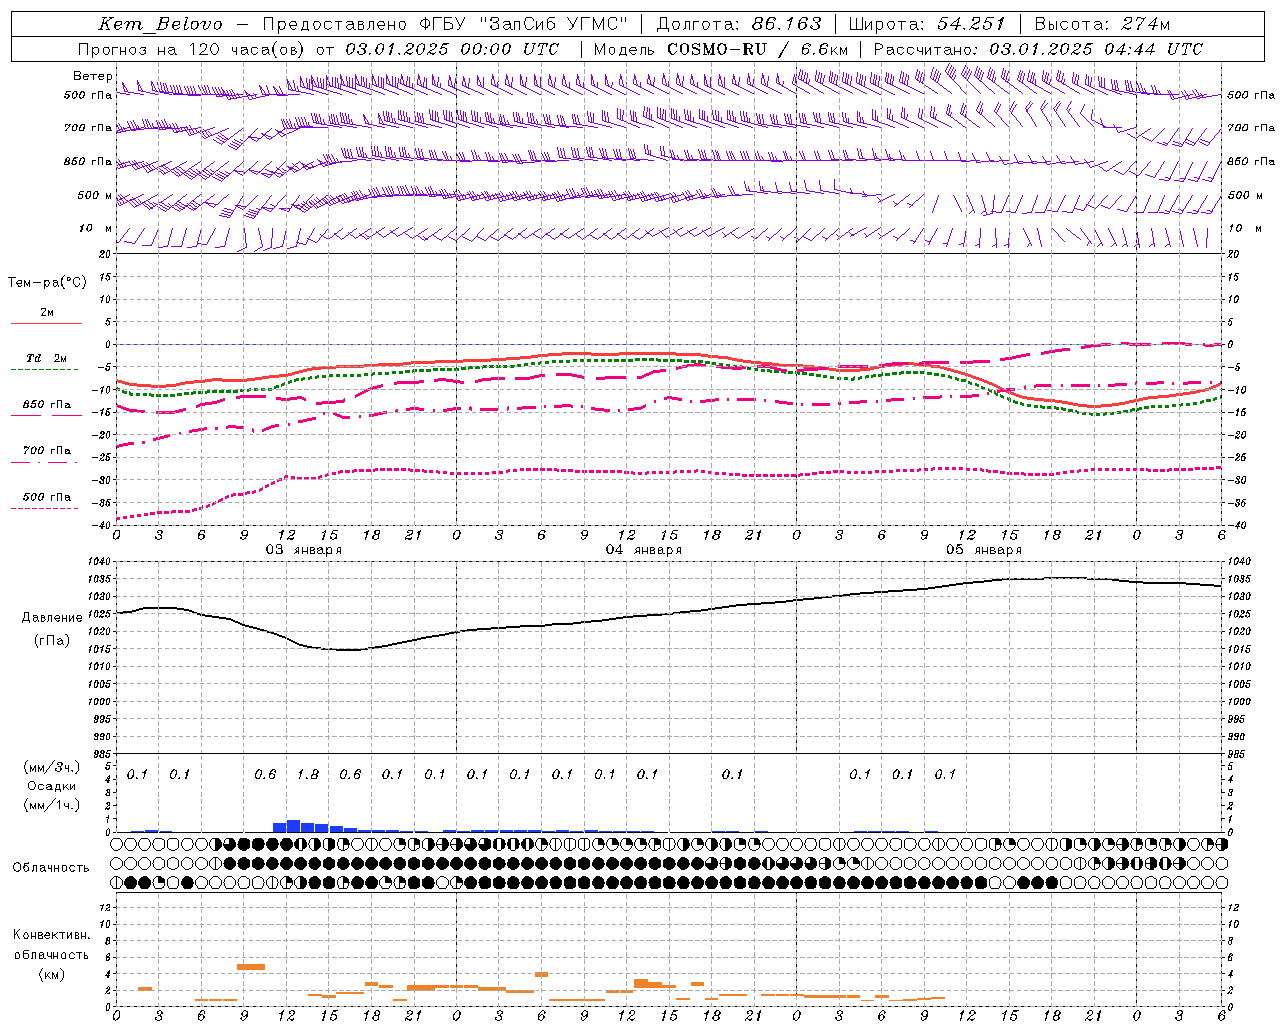1280x1024 pixels.
Task: Click the 'Конвективн.' convective cloud label
Action: 52,935
